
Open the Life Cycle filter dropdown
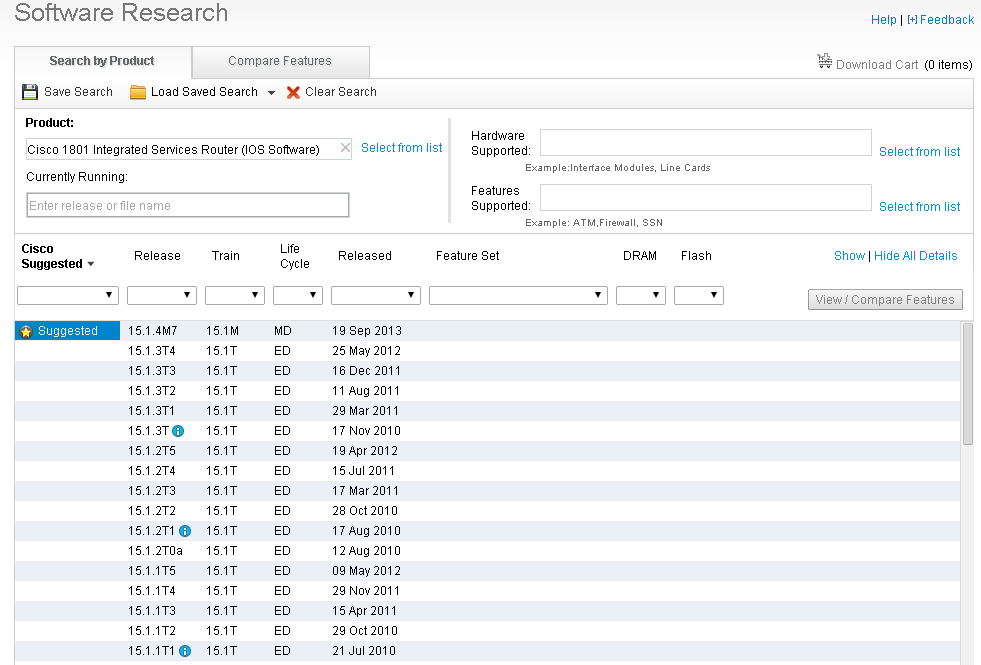coord(298,295)
